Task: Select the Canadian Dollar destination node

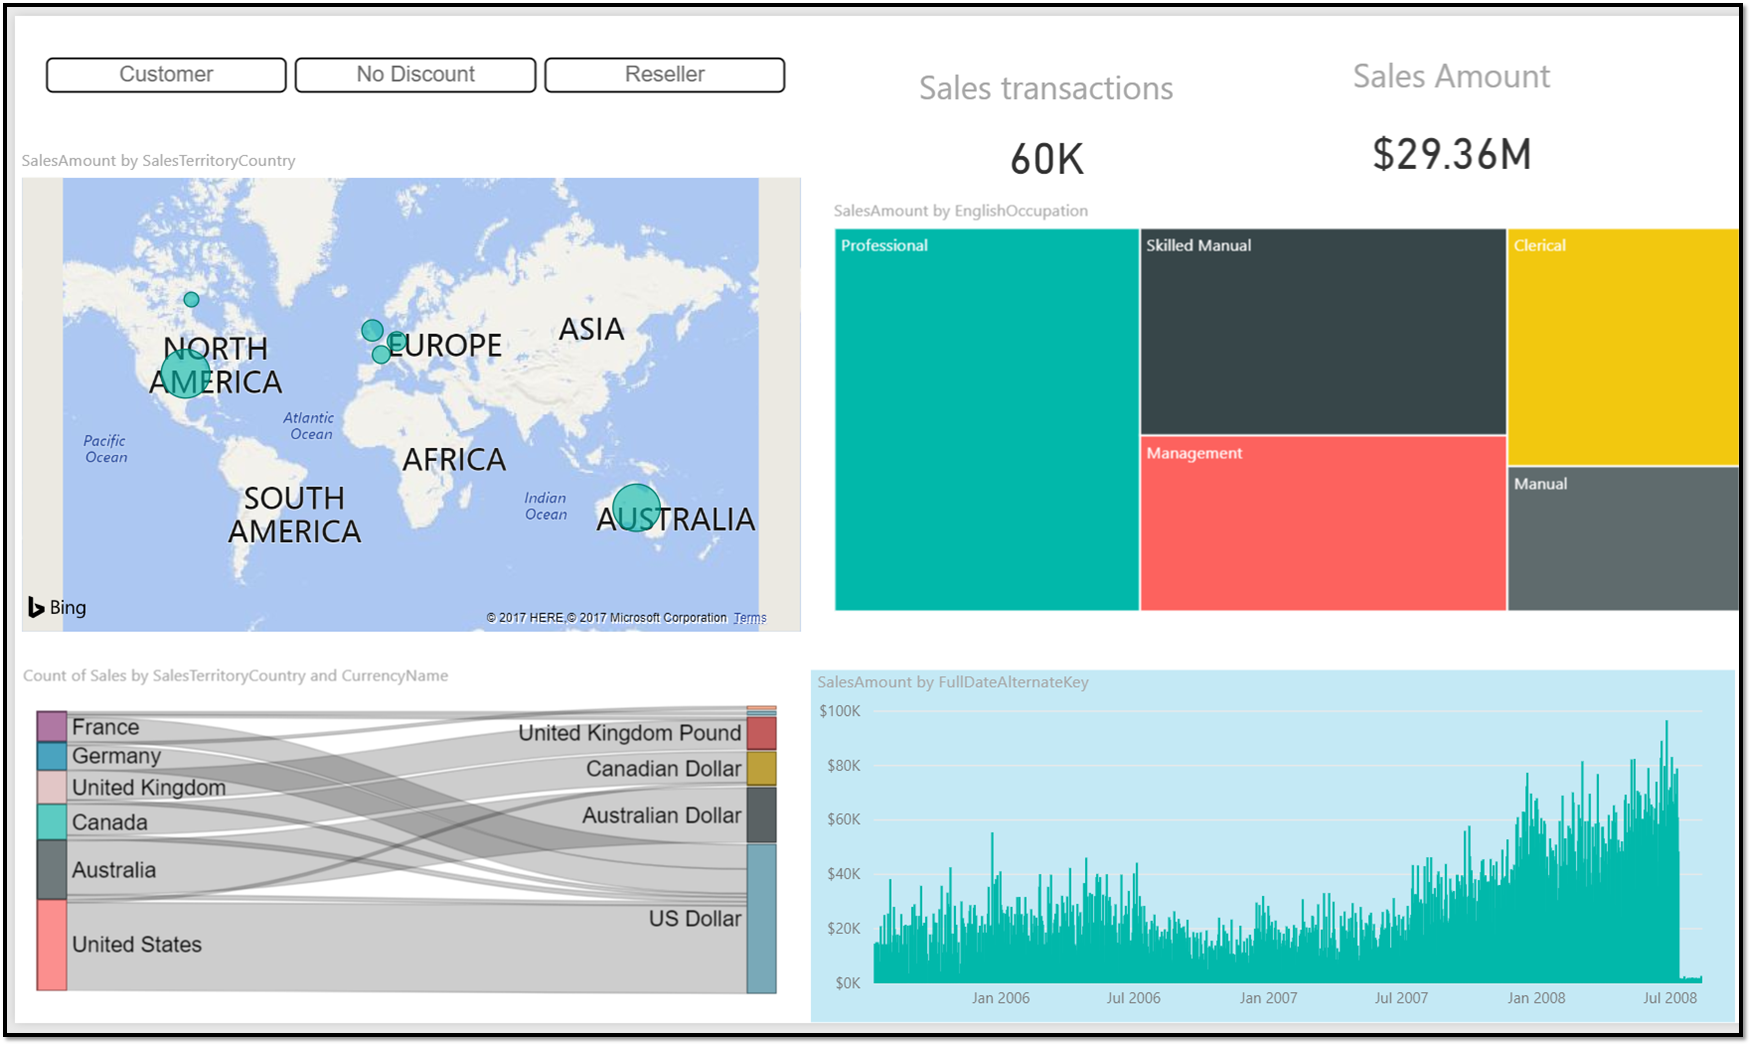Action: click(x=761, y=768)
